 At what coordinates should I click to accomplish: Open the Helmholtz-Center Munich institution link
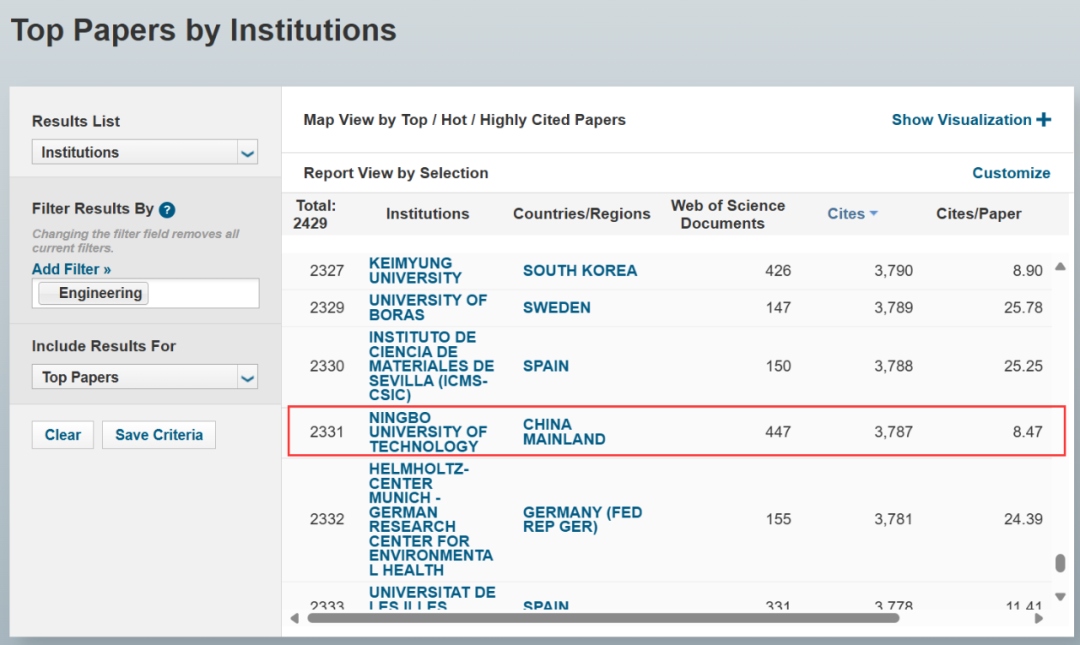(431, 519)
